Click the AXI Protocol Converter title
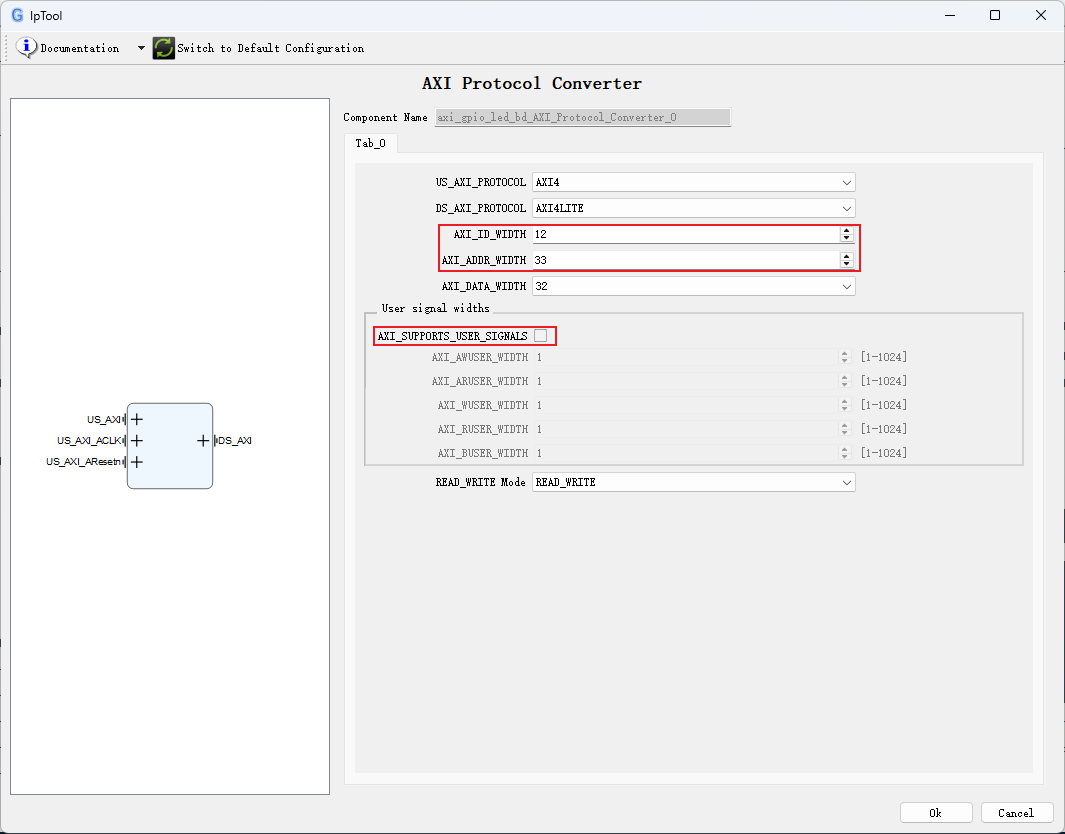1065x834 pixels. [532, 84]
